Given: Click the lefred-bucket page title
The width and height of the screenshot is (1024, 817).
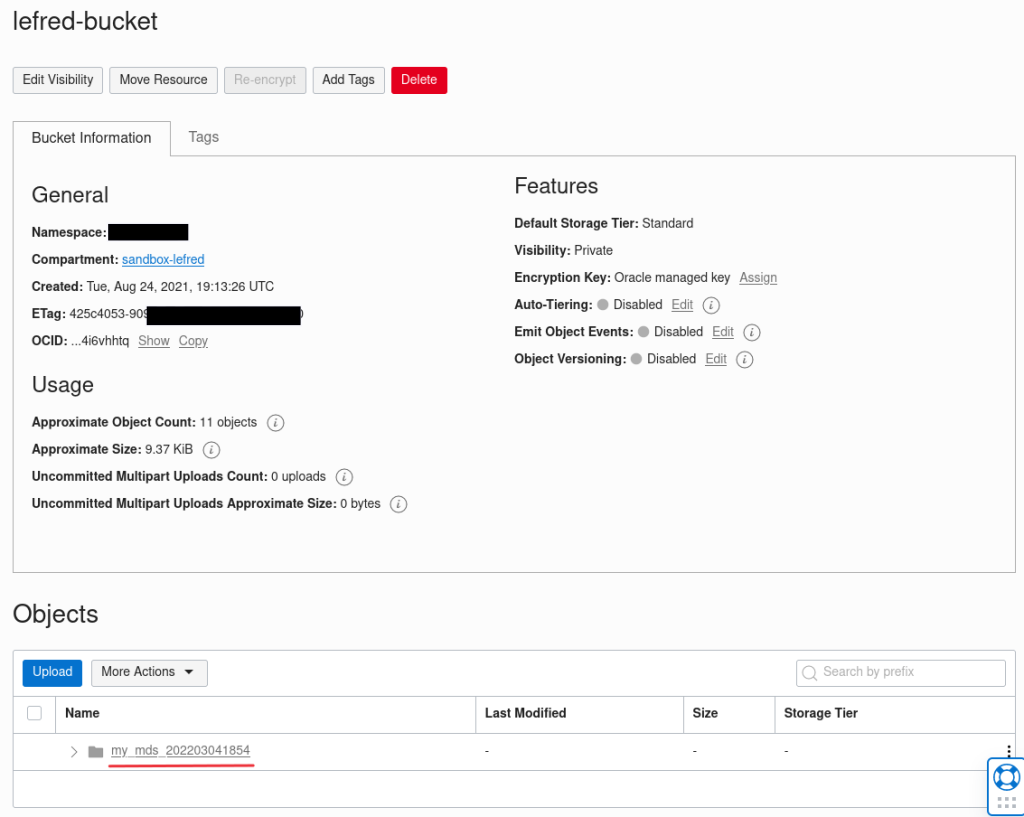Looking at the screenshot, I should click(x=85, y=22).
